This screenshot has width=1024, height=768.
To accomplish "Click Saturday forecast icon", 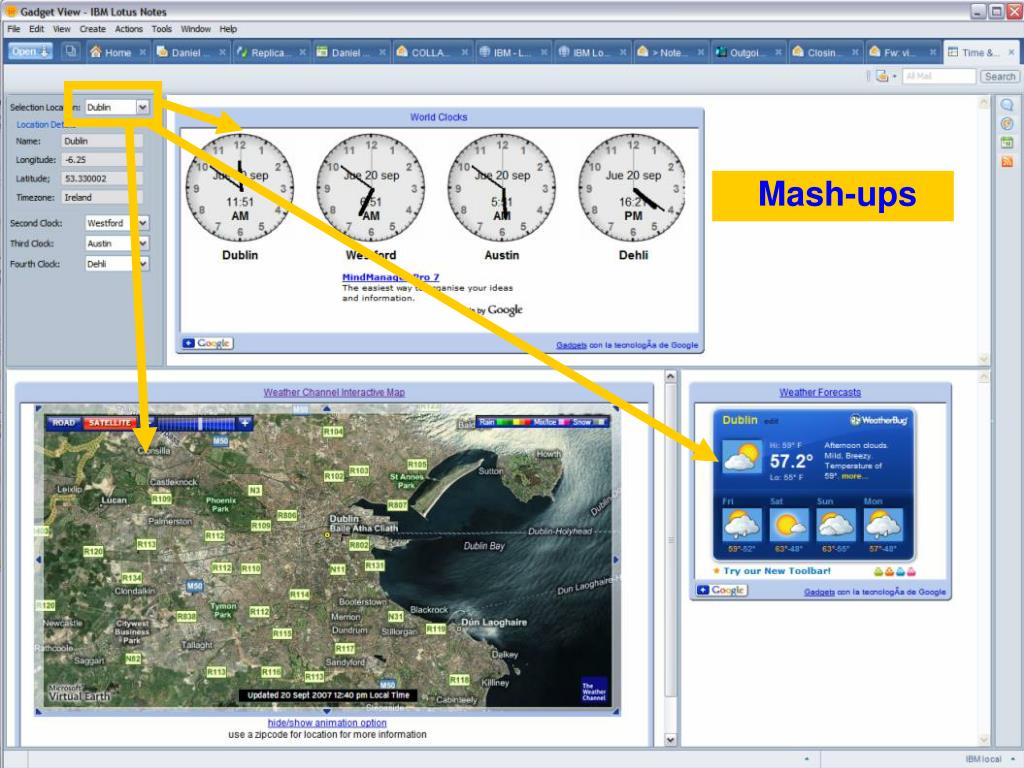I will tap(789, 525).
